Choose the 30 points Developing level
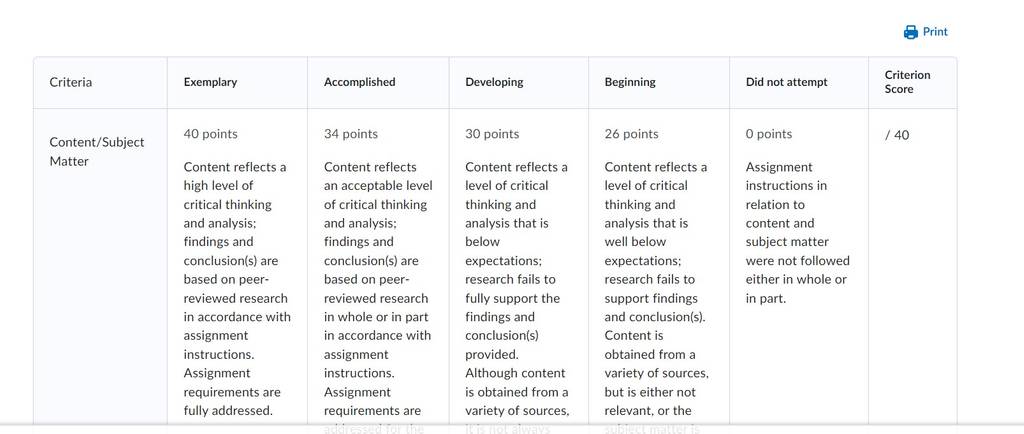Viewport: 1024px width, 434px height. (492, 134)
